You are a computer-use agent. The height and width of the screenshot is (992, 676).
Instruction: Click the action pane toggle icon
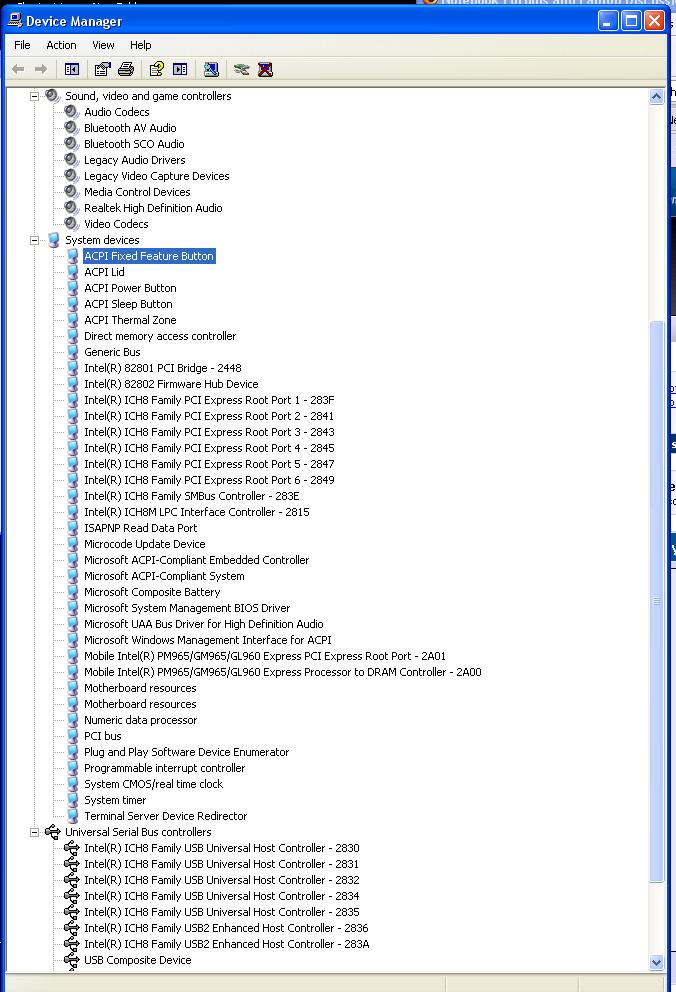click(180, 69)
